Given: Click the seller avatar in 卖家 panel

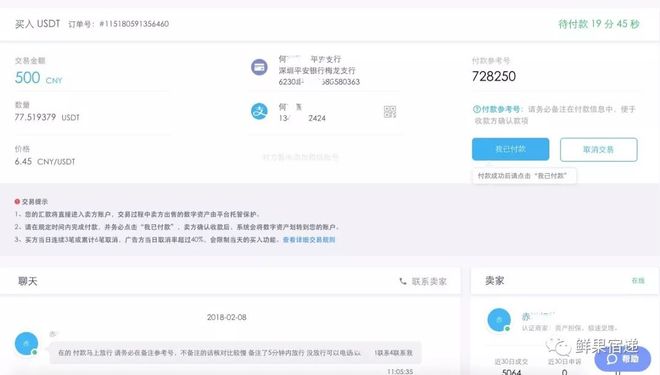Looking at the screenshot, I should 499,320.
